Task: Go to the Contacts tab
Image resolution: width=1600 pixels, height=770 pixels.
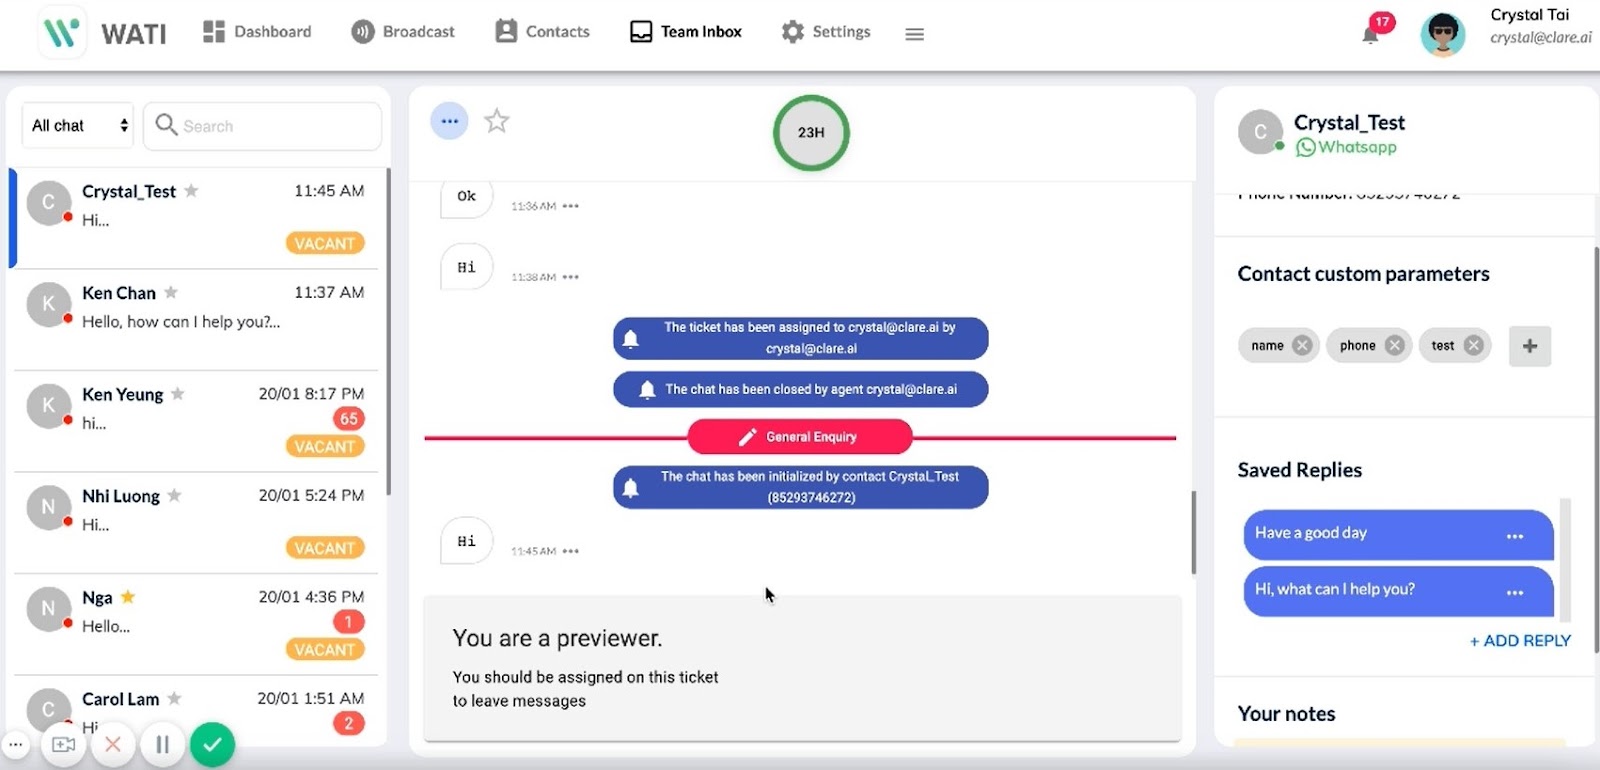Action: (x=543, y=32)
